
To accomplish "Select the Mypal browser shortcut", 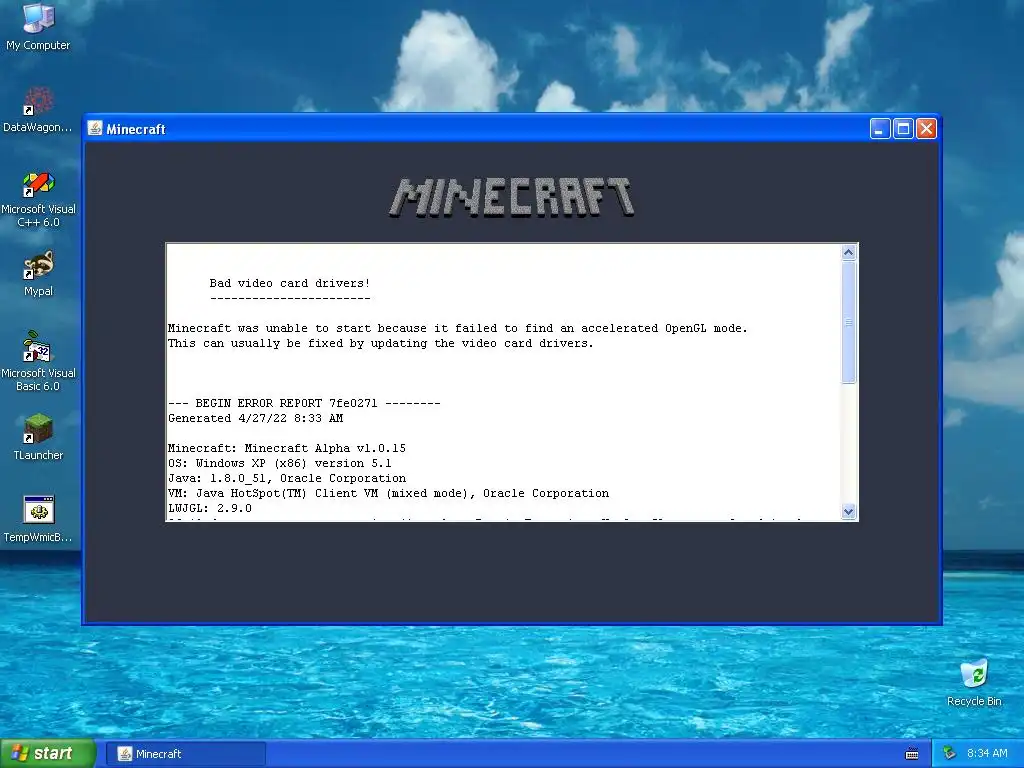I will pos(38,273).
